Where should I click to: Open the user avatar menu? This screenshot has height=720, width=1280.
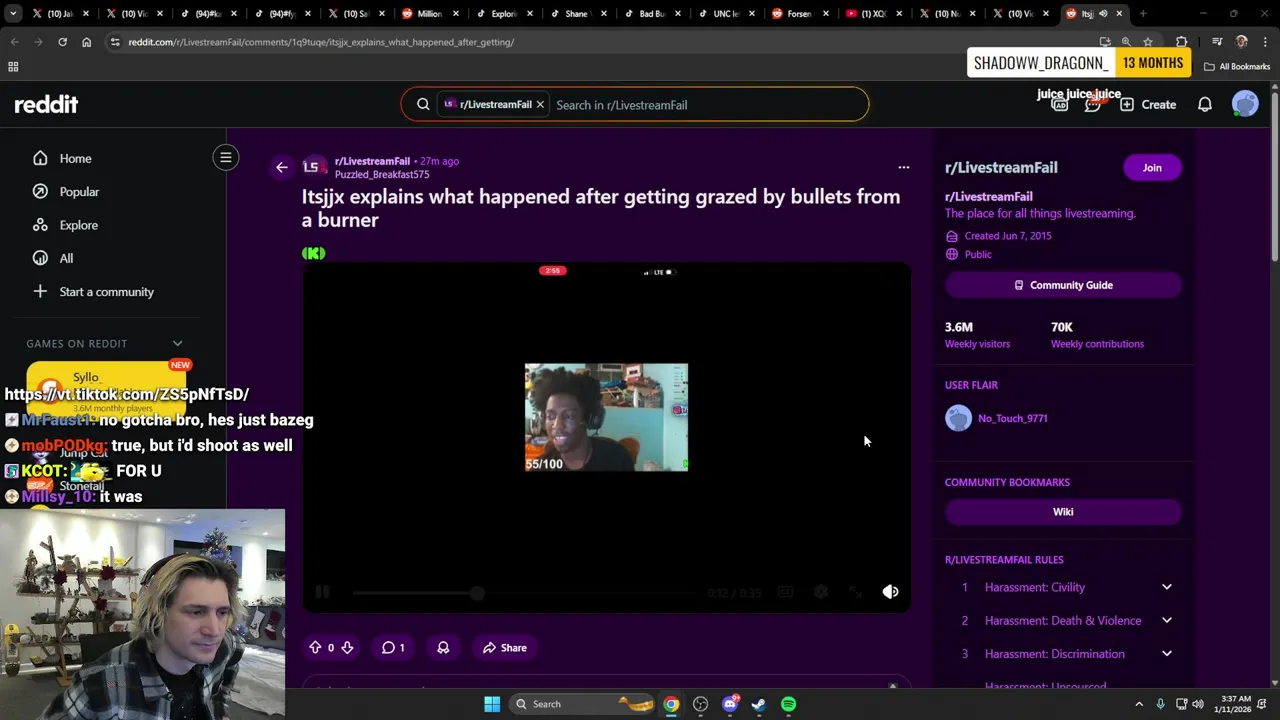coord(1245,104)
